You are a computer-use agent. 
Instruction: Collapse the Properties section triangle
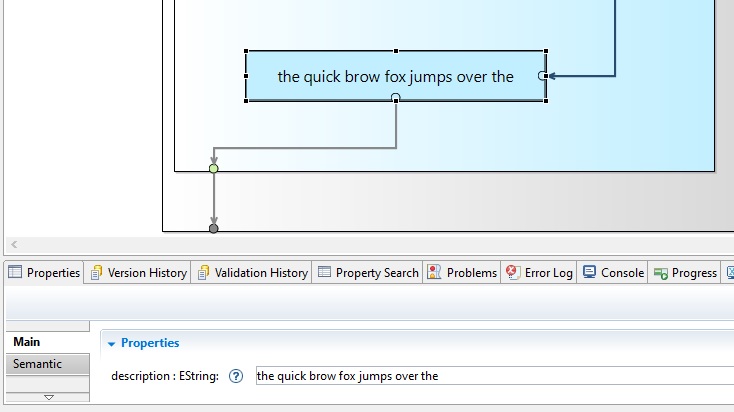111,344
